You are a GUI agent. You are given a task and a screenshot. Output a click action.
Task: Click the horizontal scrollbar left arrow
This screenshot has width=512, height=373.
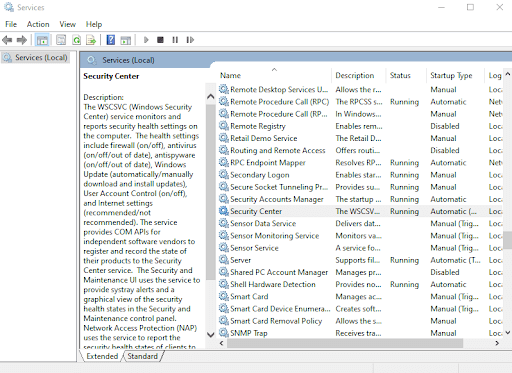click(221, 343)
